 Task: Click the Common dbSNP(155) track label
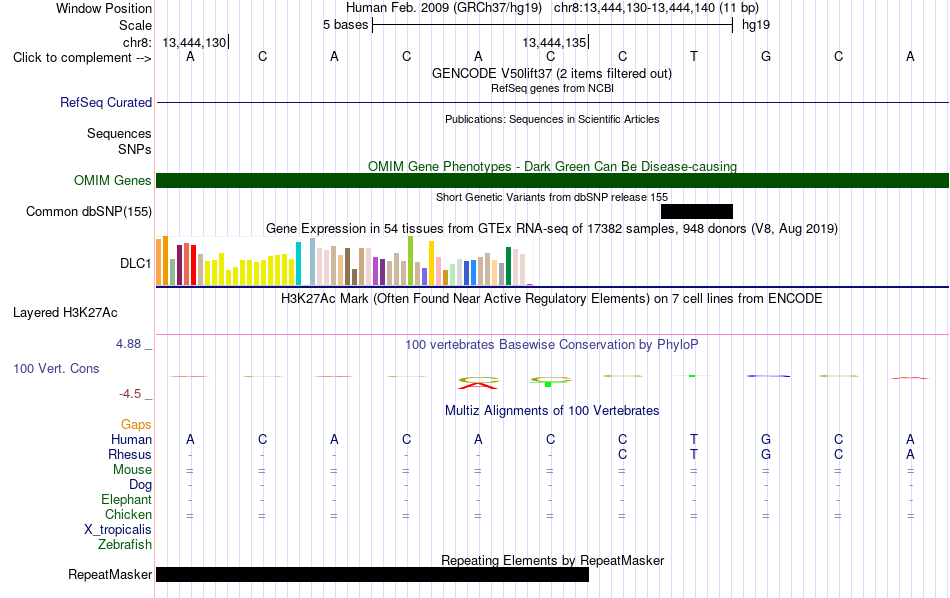(x=89, y=211)
